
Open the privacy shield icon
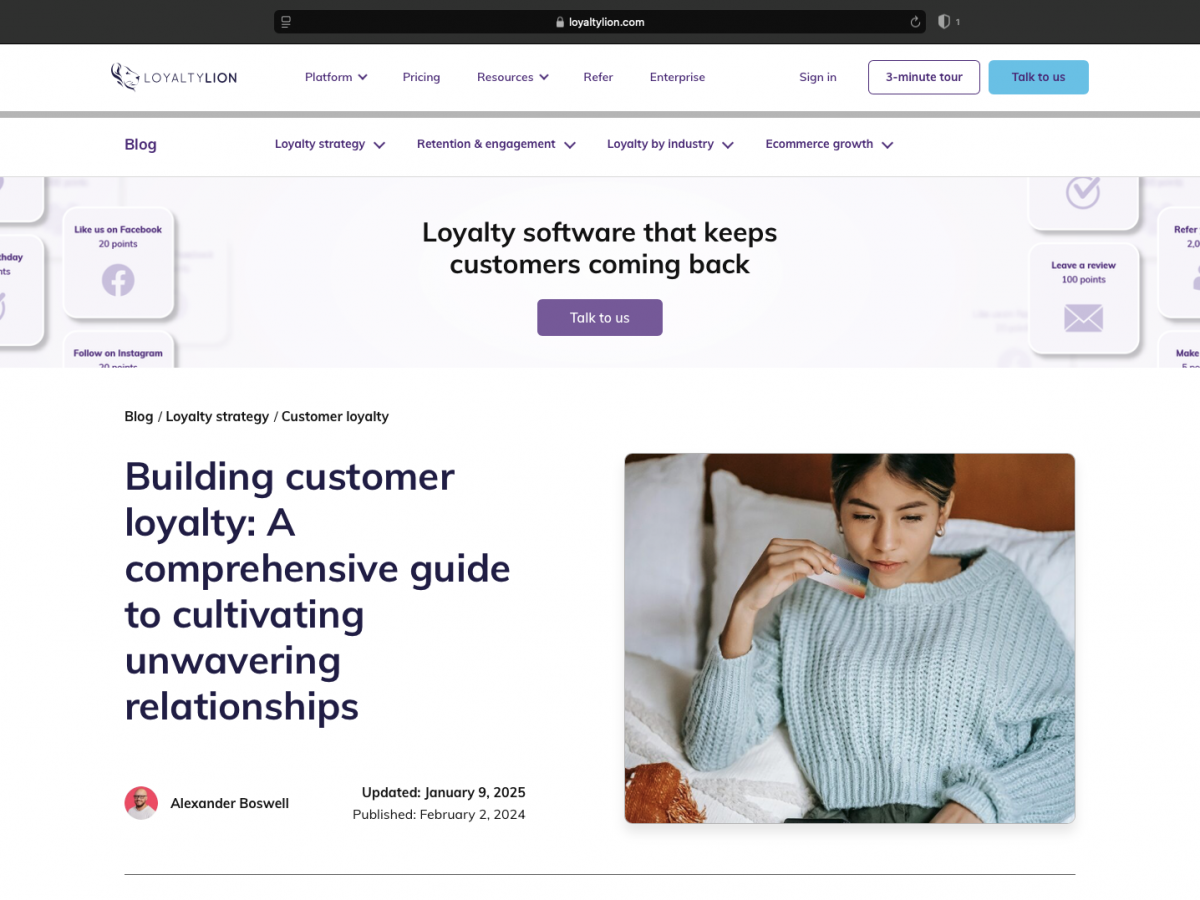943,22
